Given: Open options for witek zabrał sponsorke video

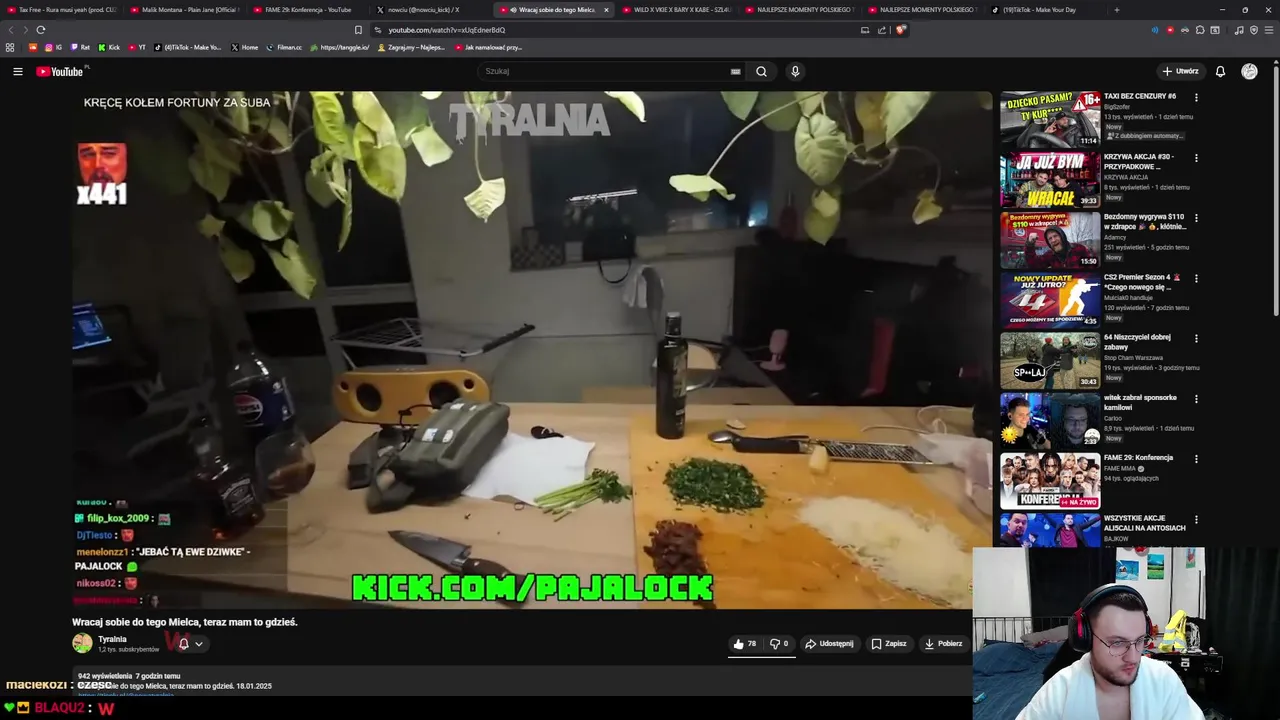Looking at the screenshot, I should [x=1196, y=398].
